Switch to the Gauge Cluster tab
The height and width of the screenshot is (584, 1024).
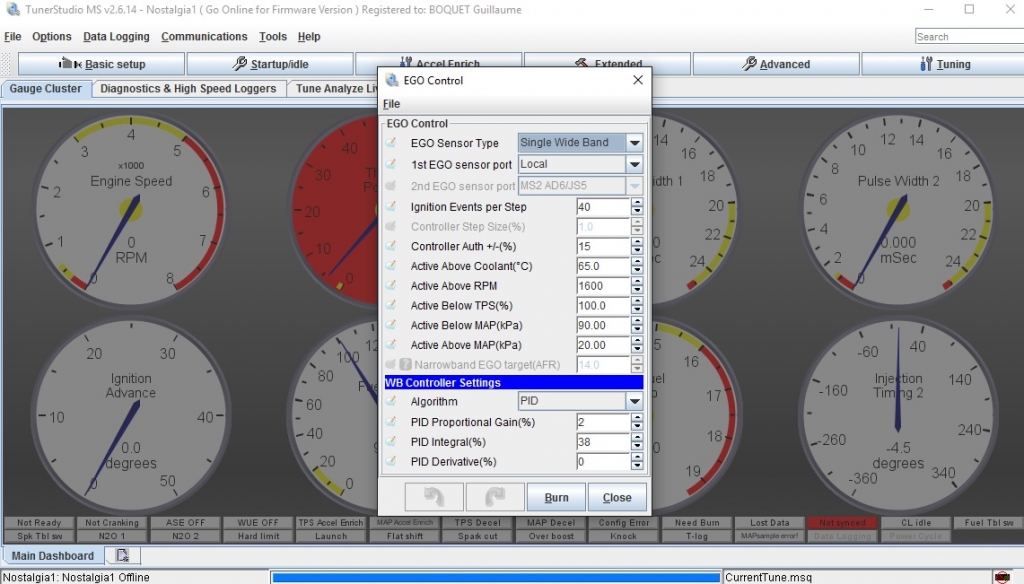tap(46, 89)
